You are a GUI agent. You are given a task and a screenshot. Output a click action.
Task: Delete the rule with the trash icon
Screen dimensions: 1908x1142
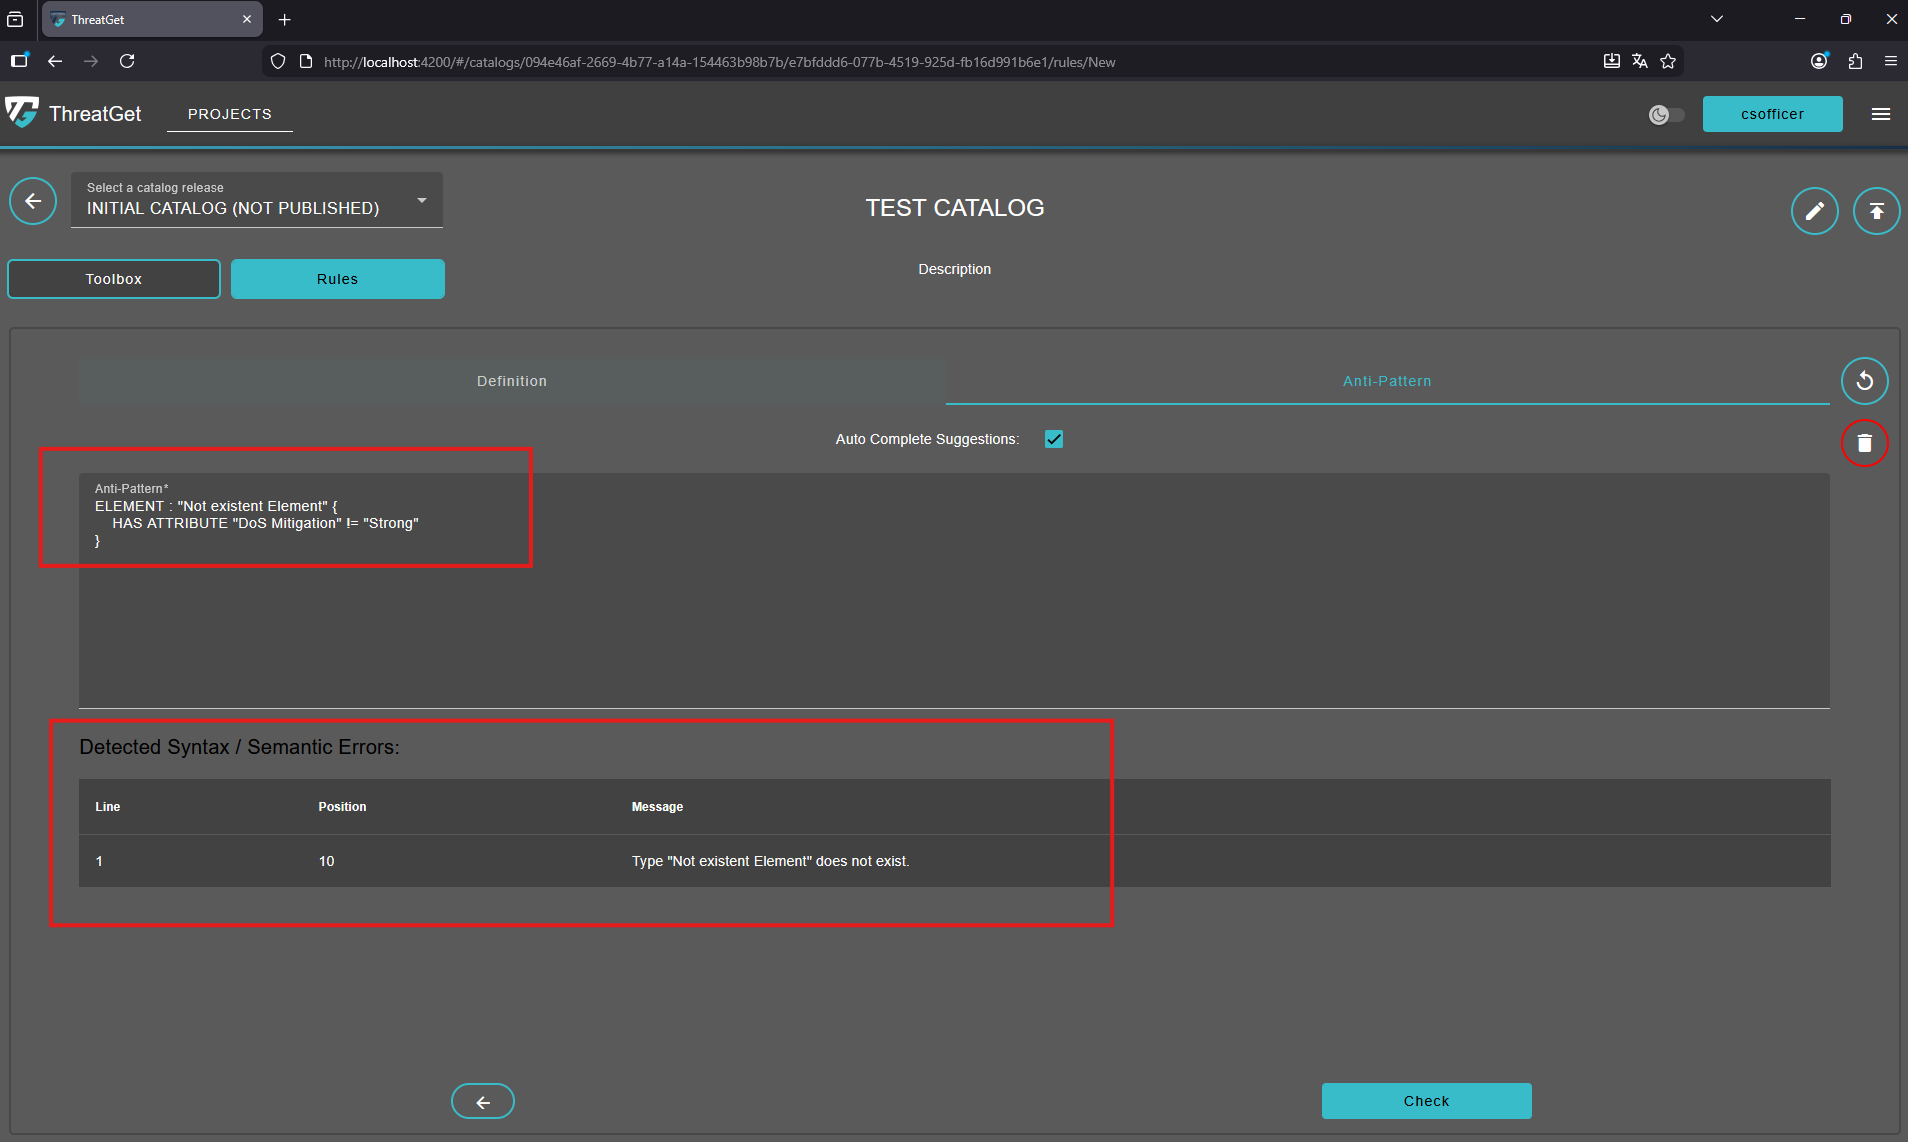[1864, 443]
